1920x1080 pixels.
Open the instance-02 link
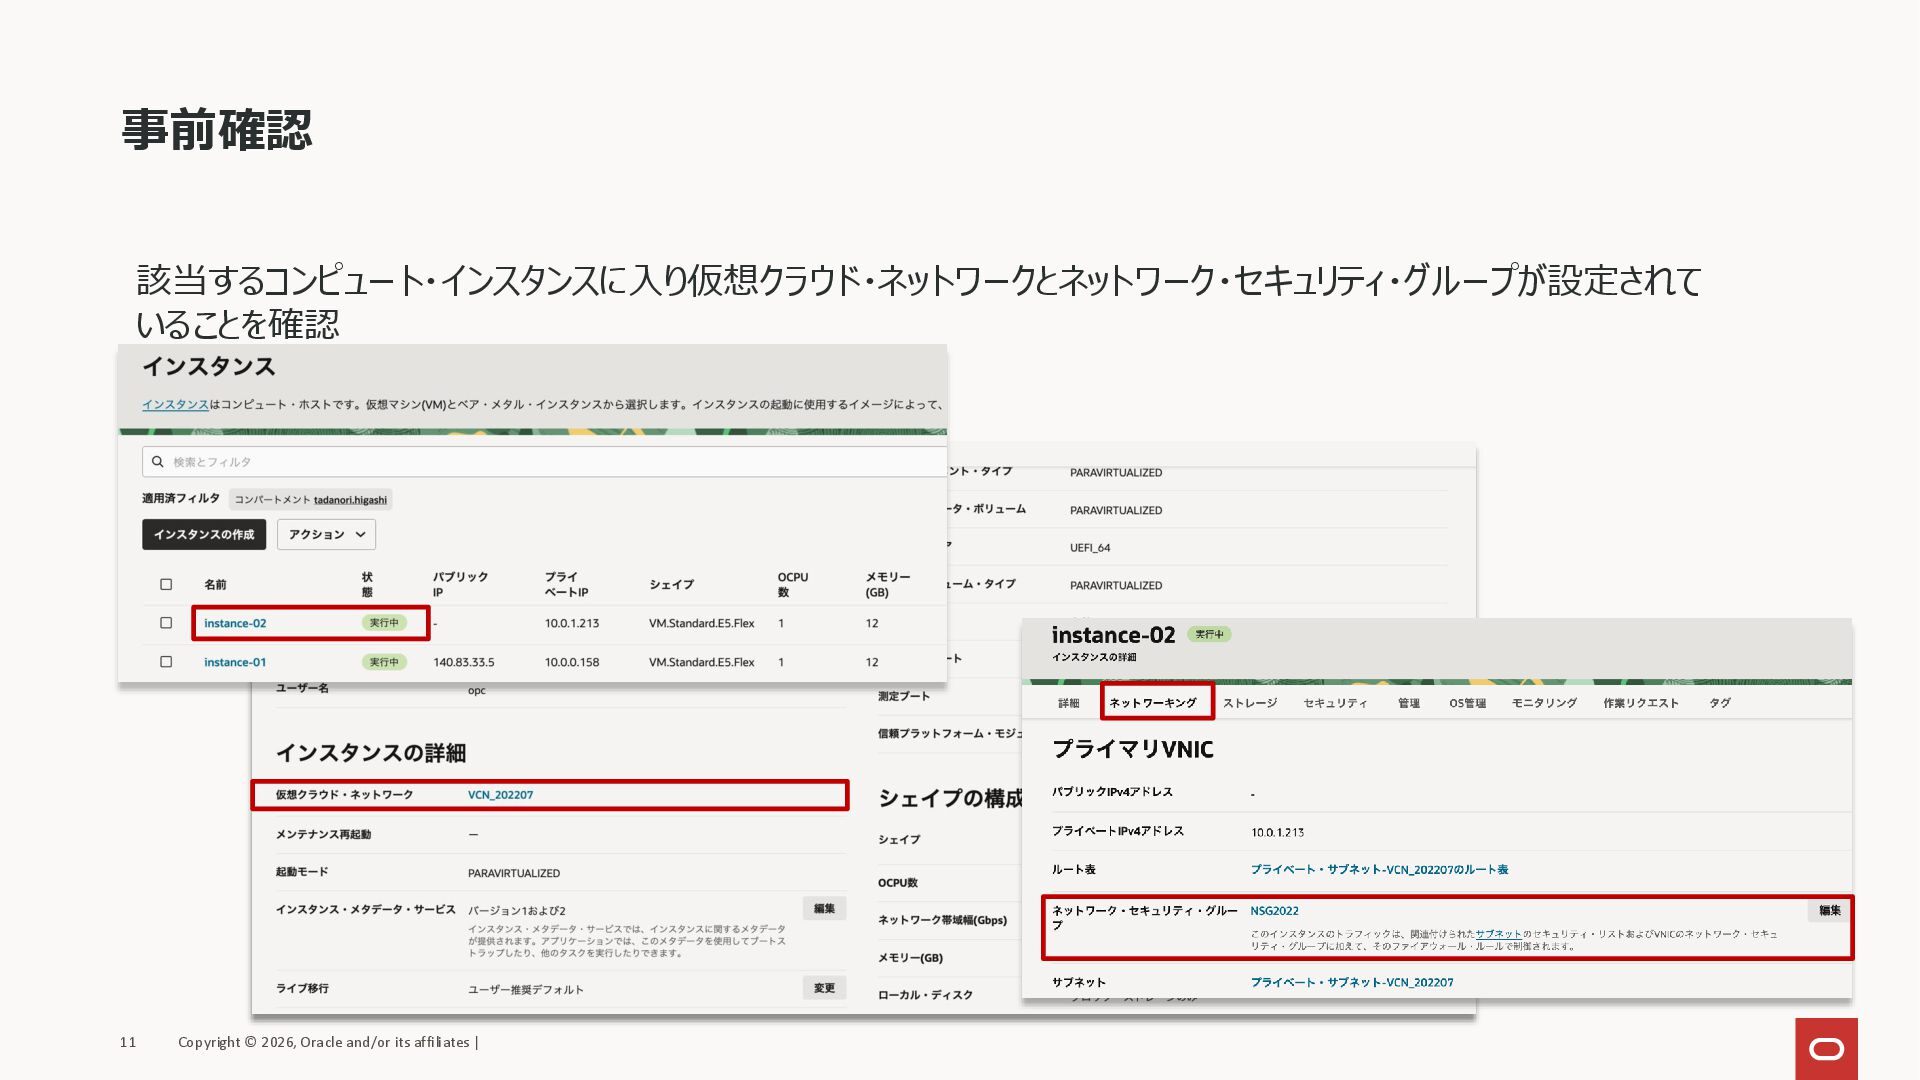click(235, 624)
